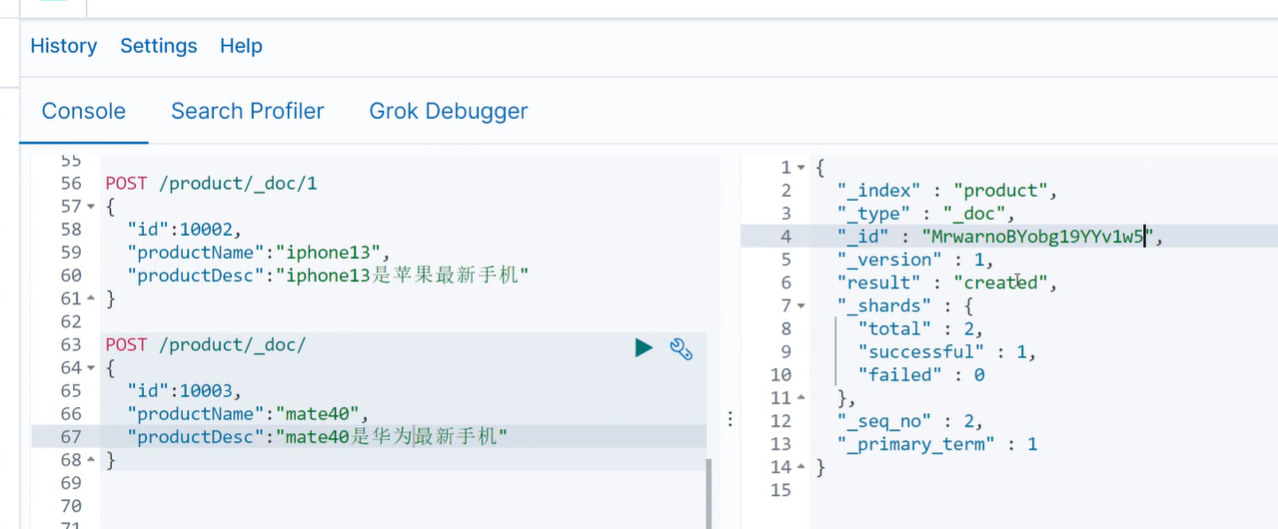Switch to the Console tab
1278x529 pixels.
tap(84, 111)
